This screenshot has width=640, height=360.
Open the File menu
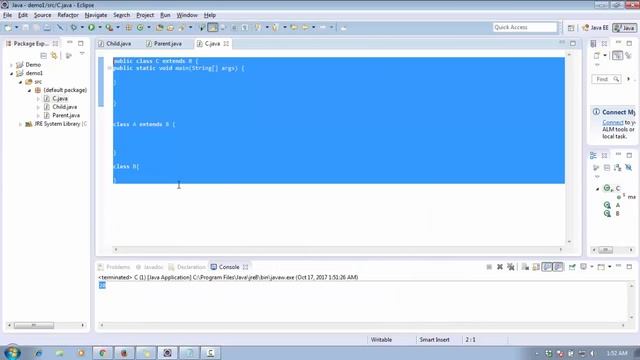click(7, 15)
